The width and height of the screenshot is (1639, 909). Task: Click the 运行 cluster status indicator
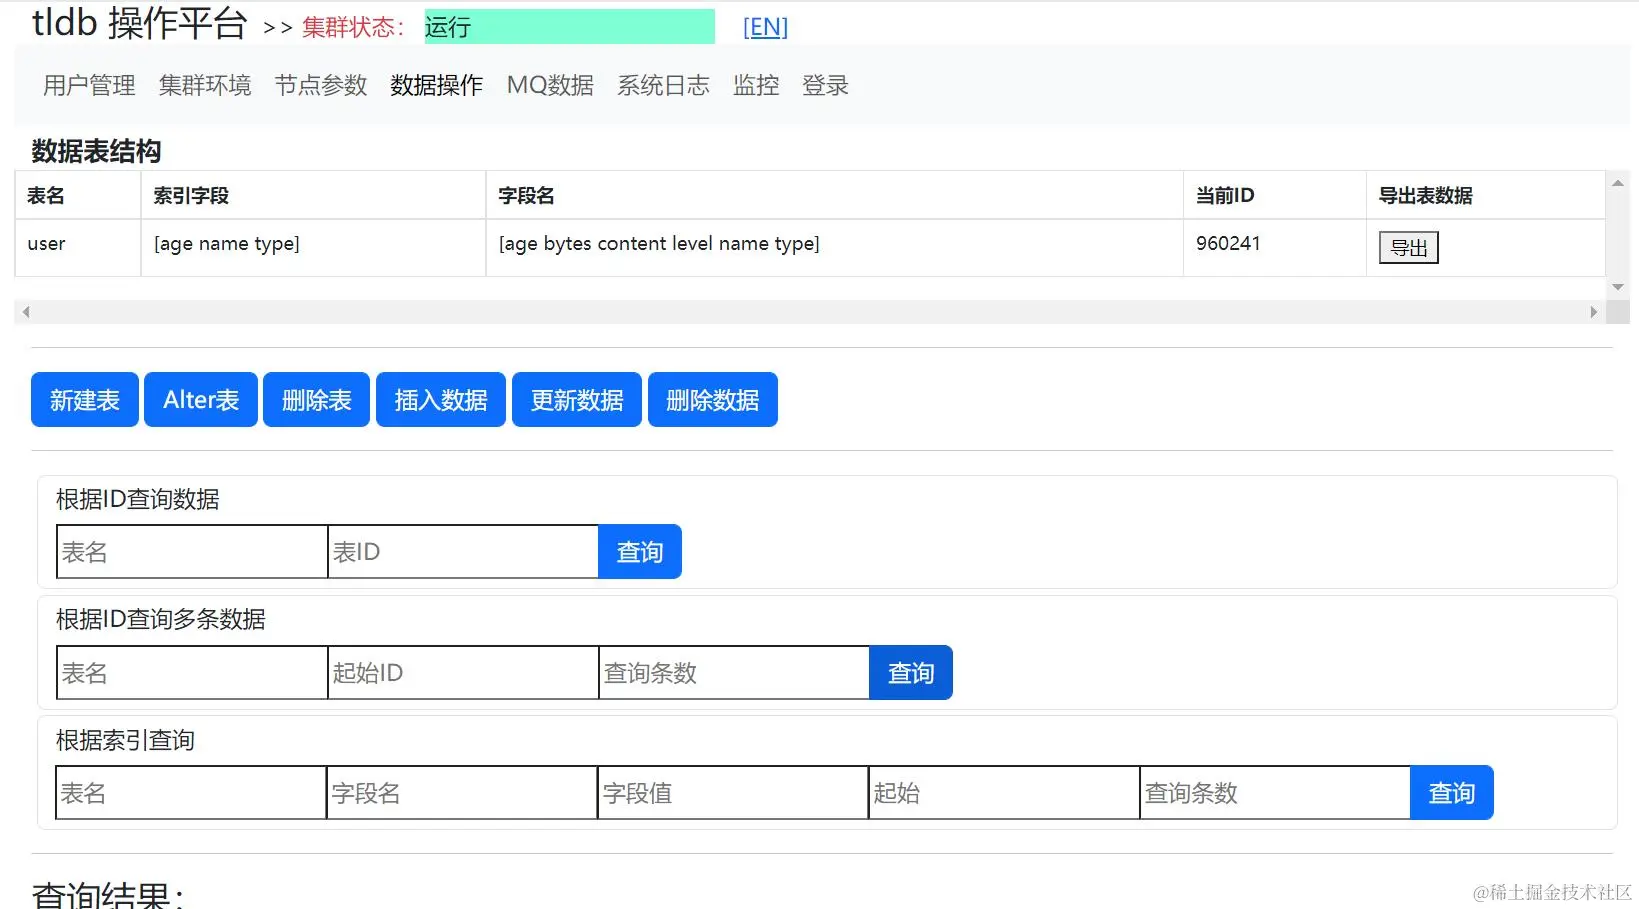point(569,27)
